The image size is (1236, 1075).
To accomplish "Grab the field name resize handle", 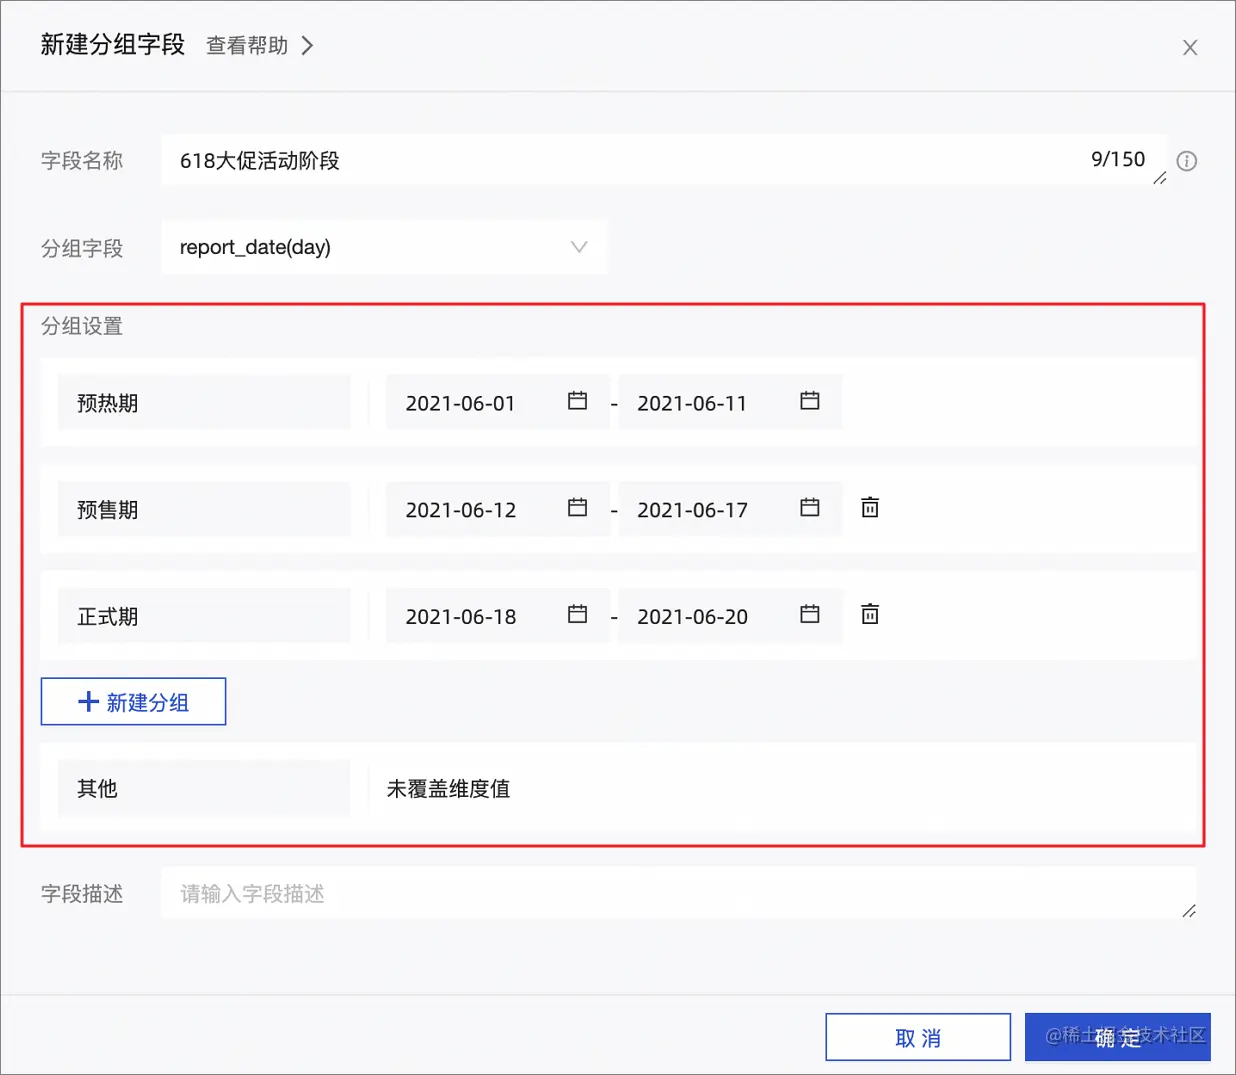I will (1160, 178).
